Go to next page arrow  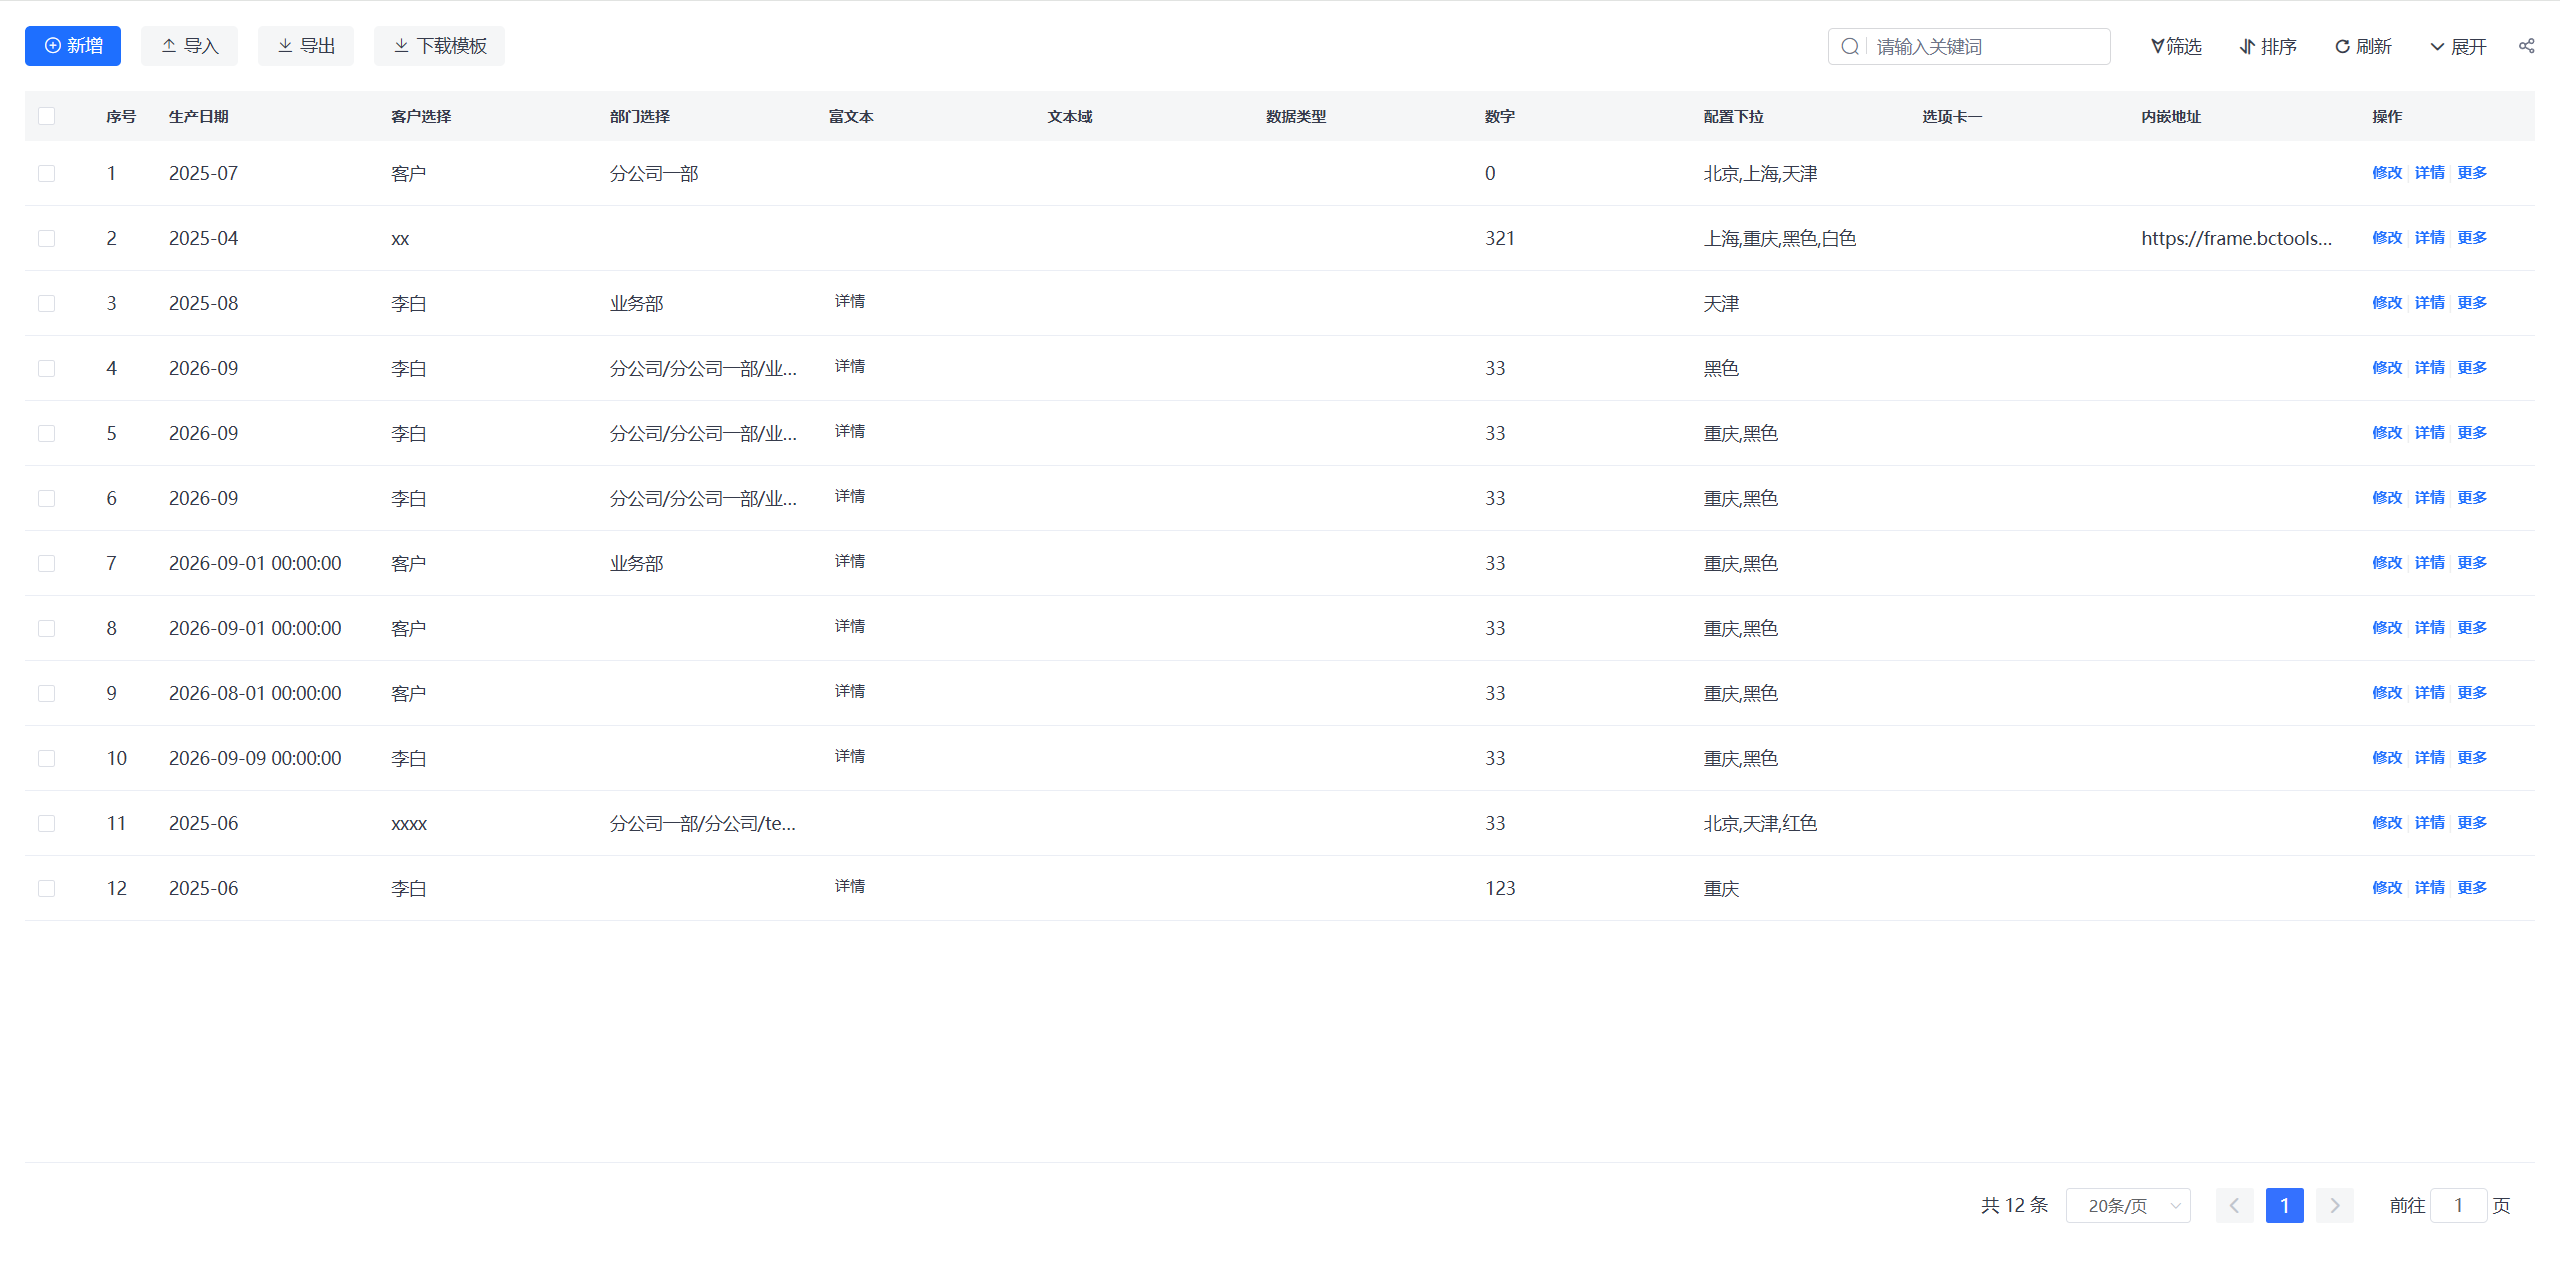pyautogui.click(x=2334, y=1206)
